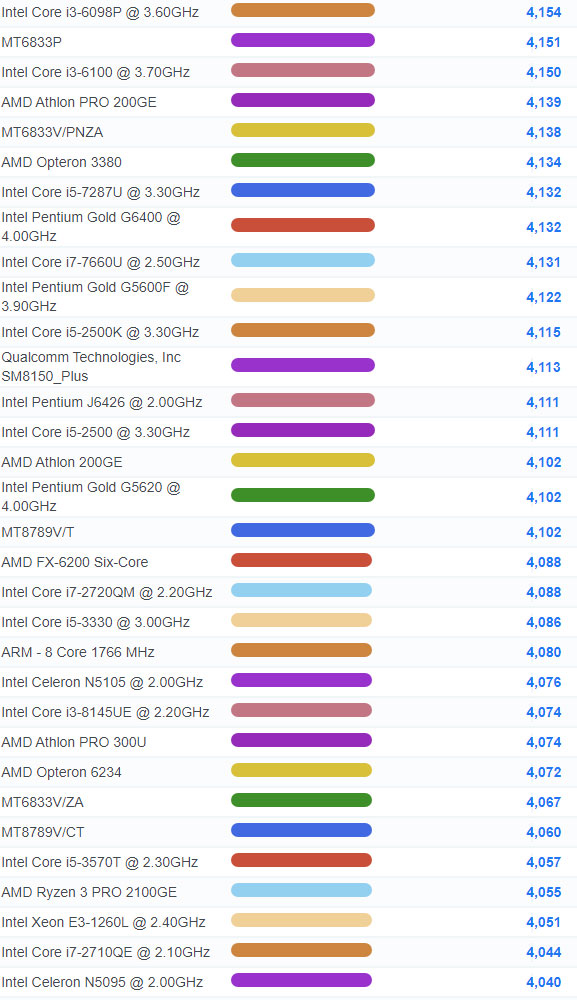
Task: Open Intel Pentium J6426 @ 2.00GHz
Action: coord(102,402)
